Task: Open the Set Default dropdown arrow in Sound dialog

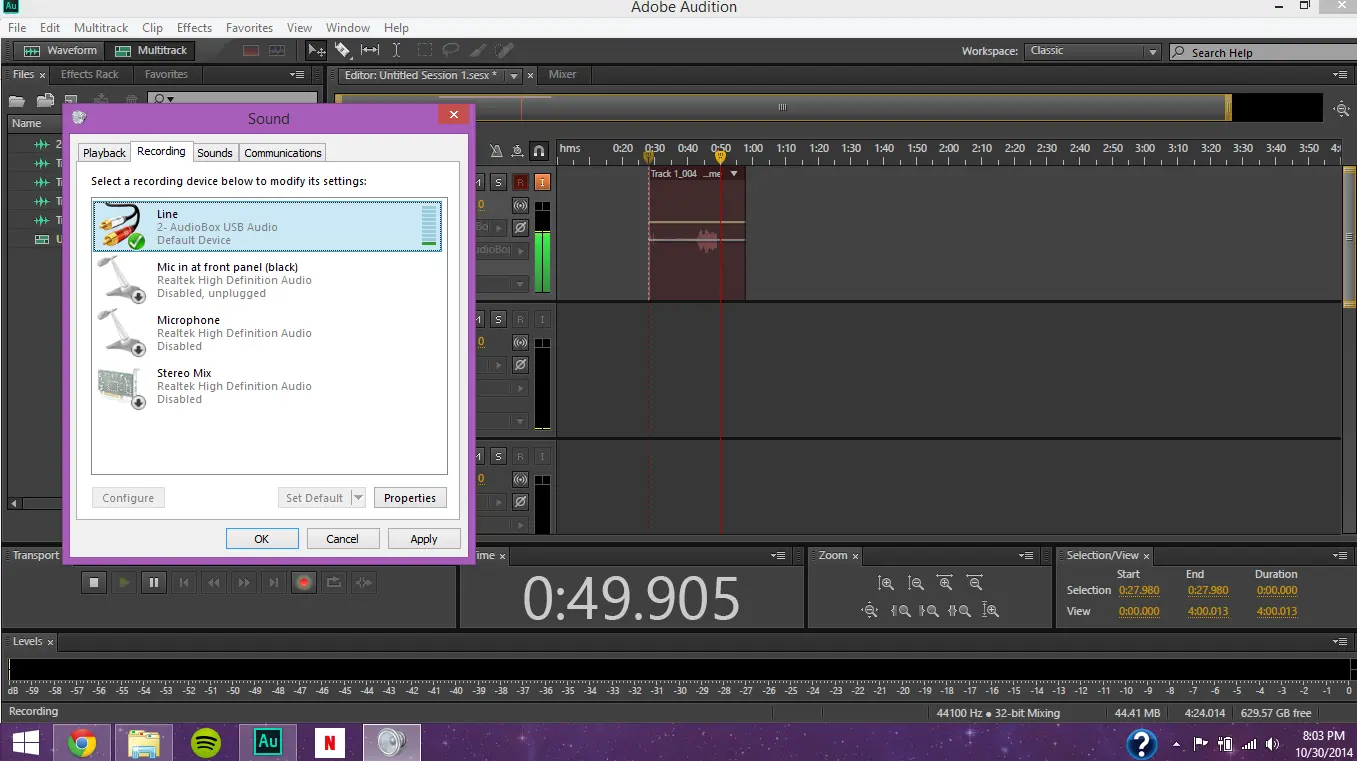Action: coord(359,498)
